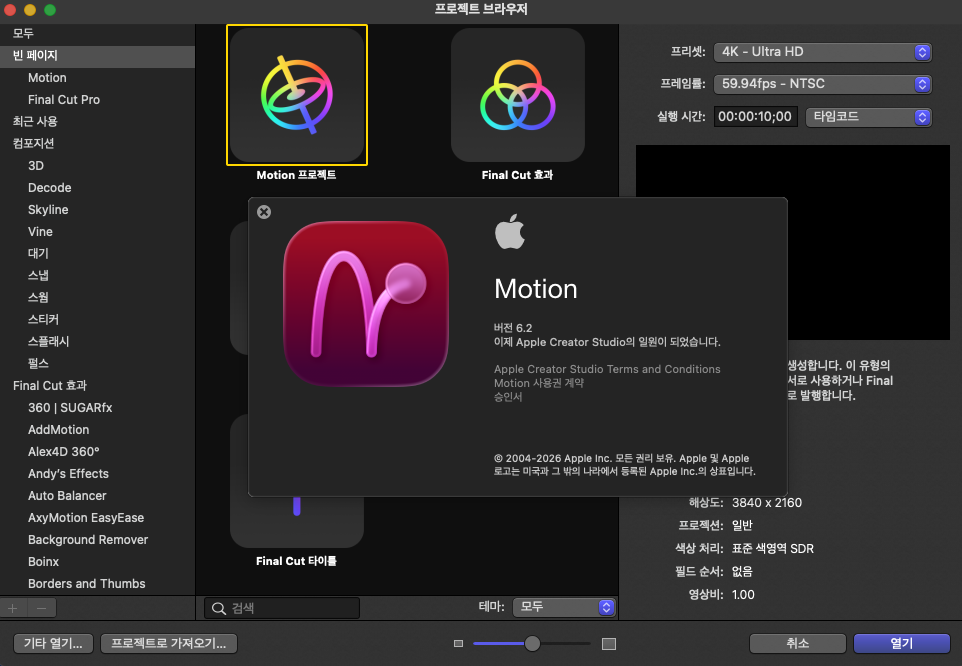
Task: Click the large thumbnail size icon
Action: pos(609,644)
